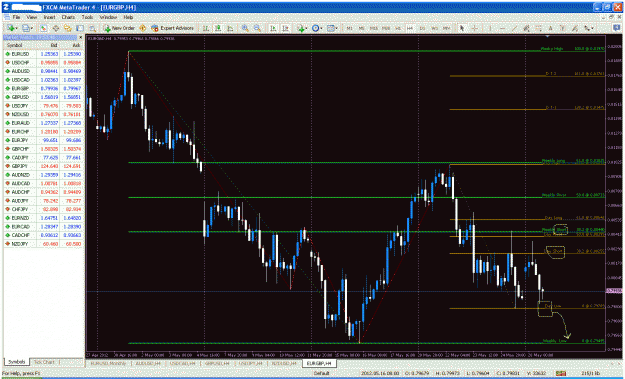Open the USDJPY,H4 chart tab

coord(250,363)
